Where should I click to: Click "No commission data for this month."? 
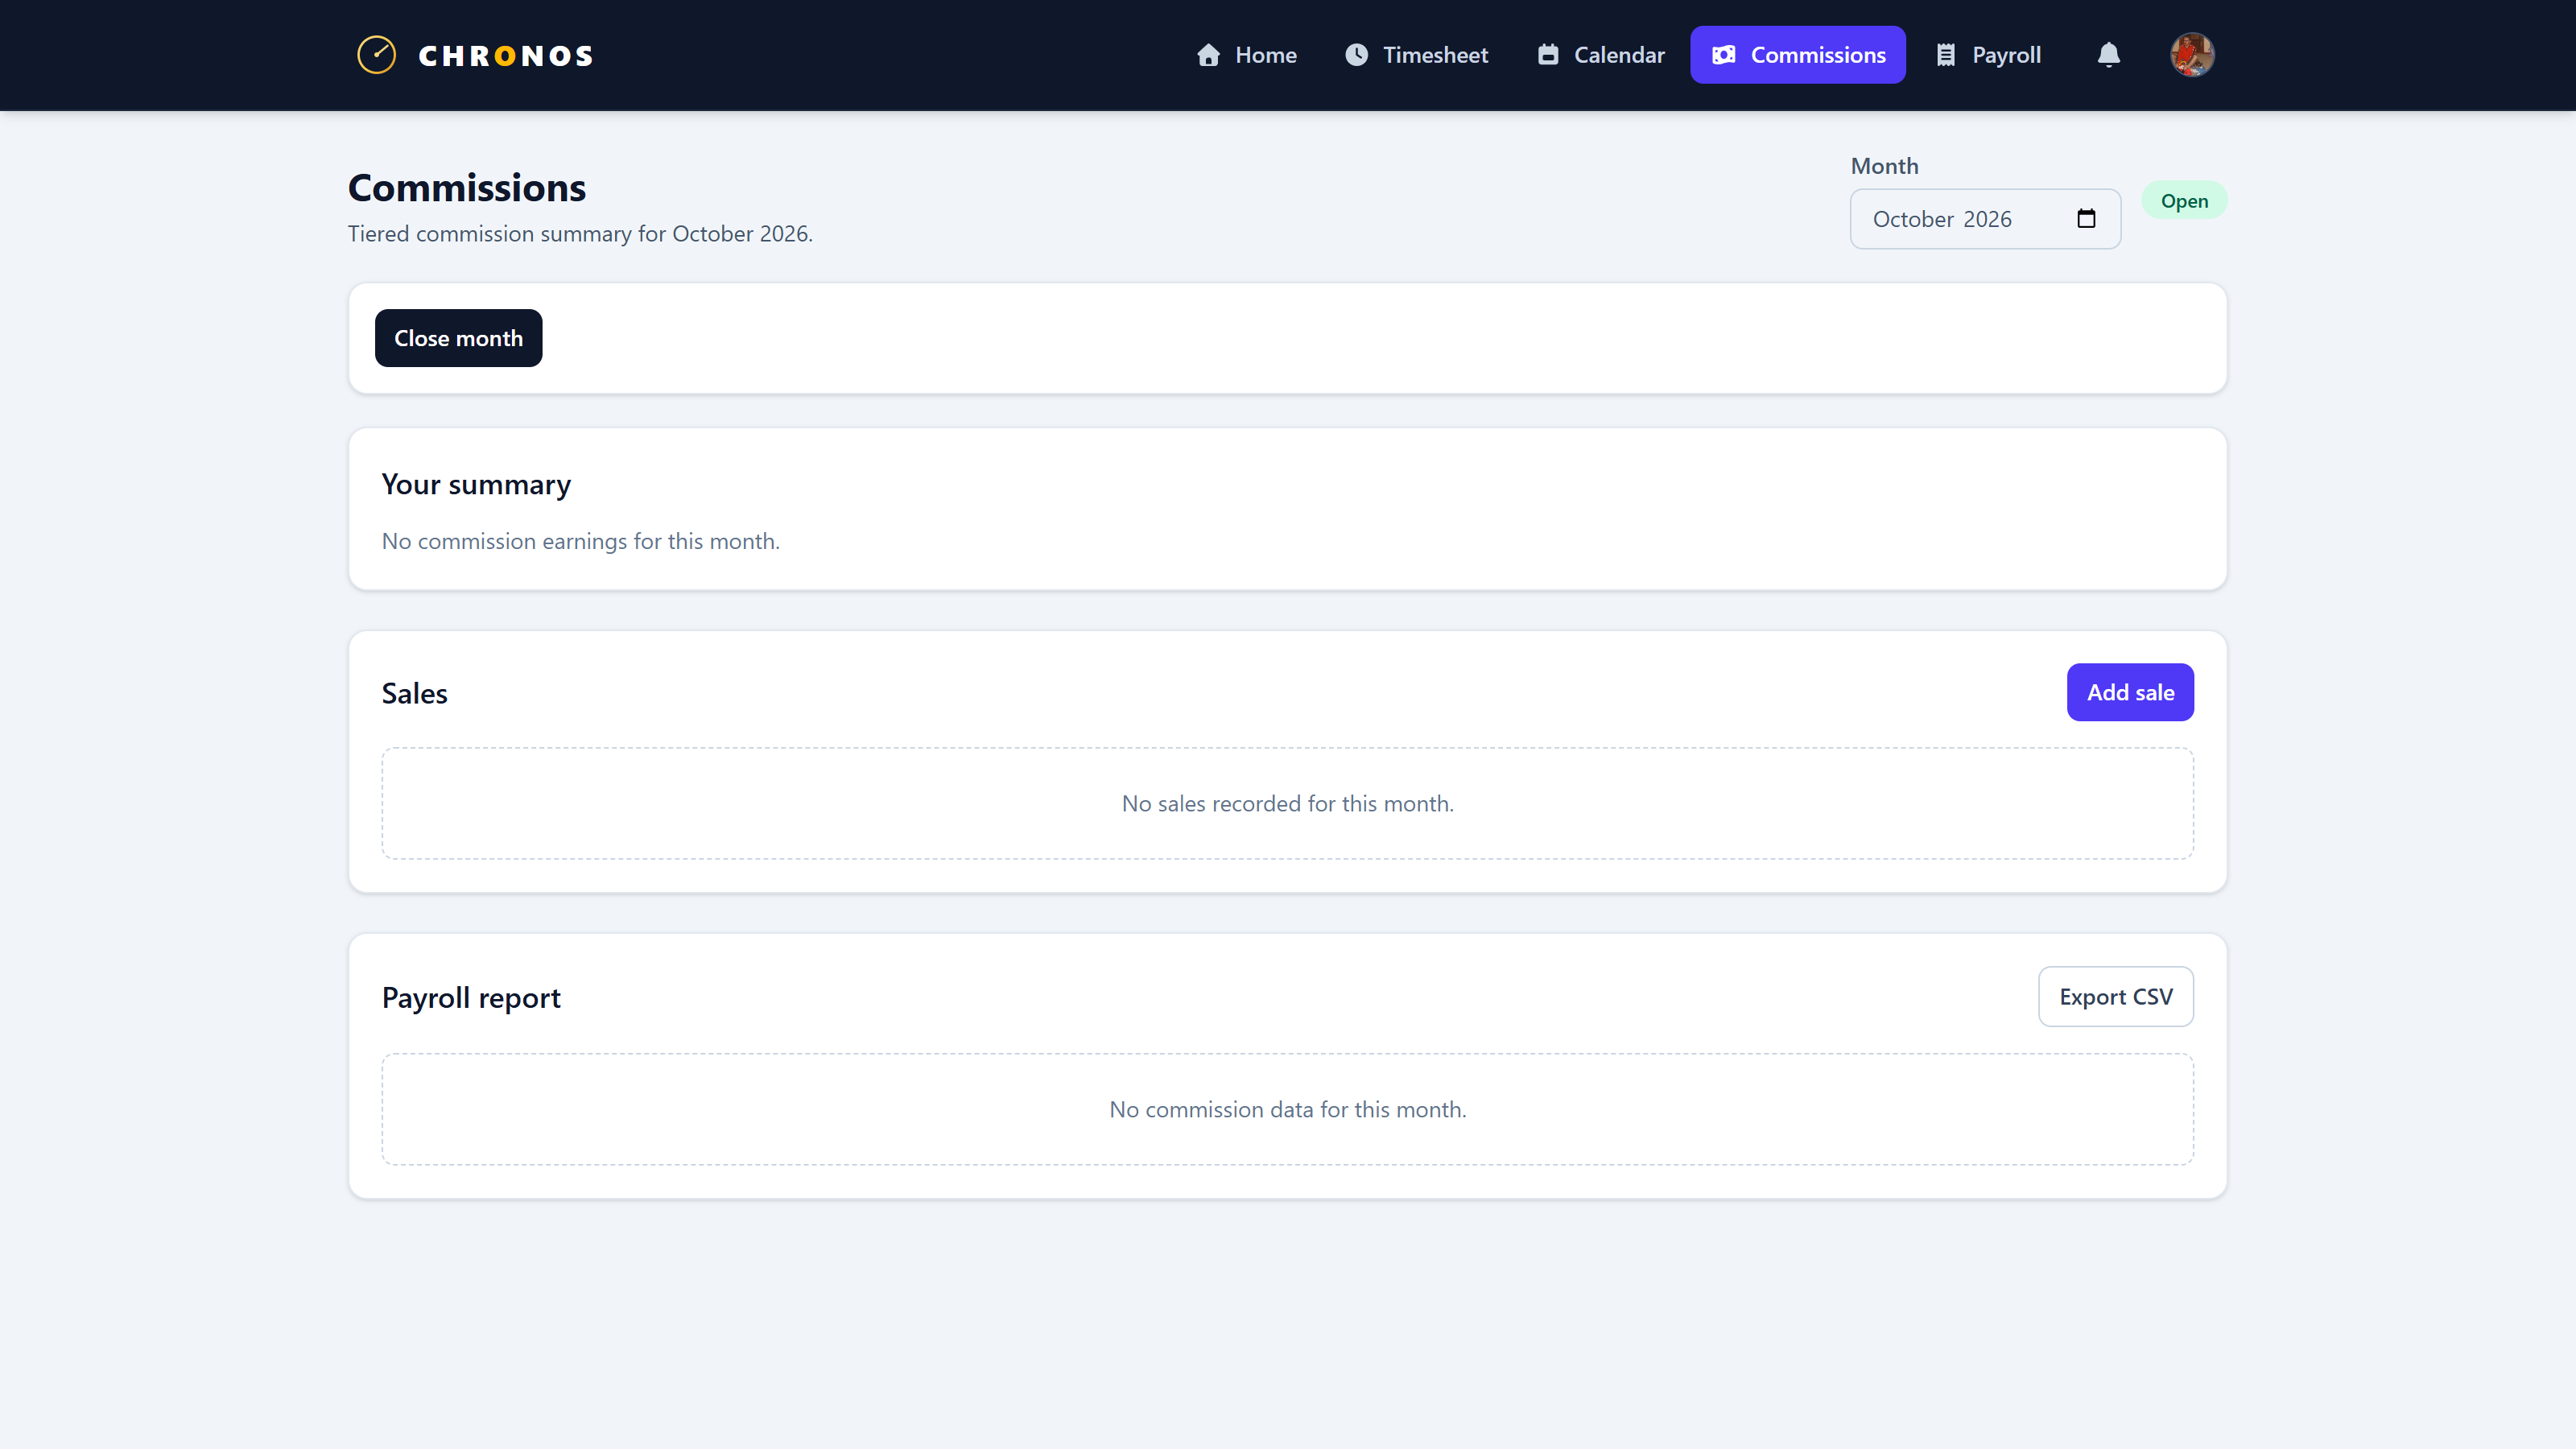point(1288,1110)
